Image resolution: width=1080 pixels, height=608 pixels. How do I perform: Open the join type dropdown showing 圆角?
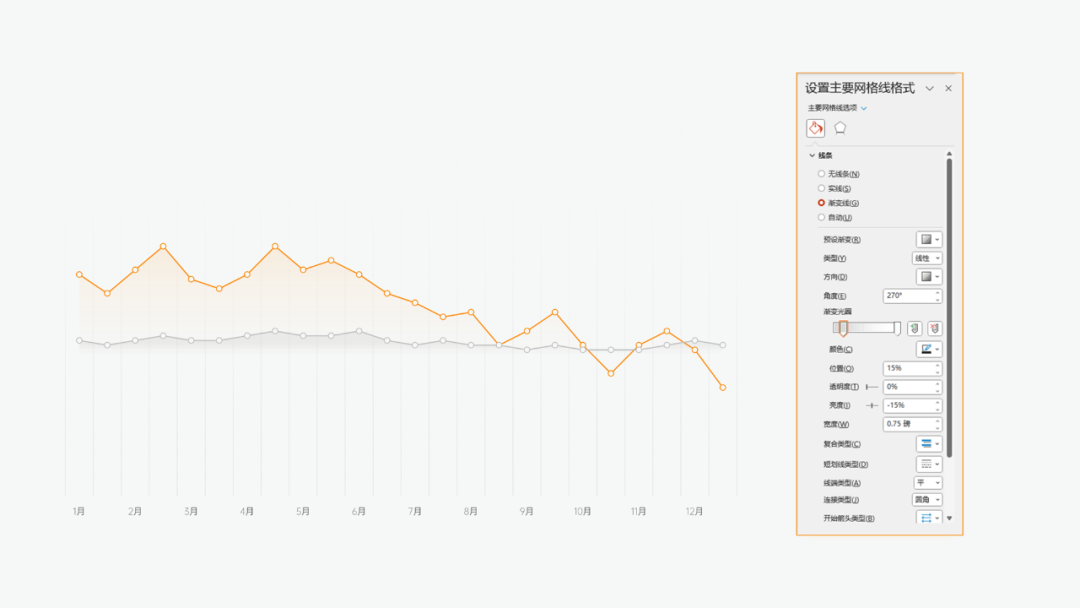pyautogui.click(x=927, y=500)
